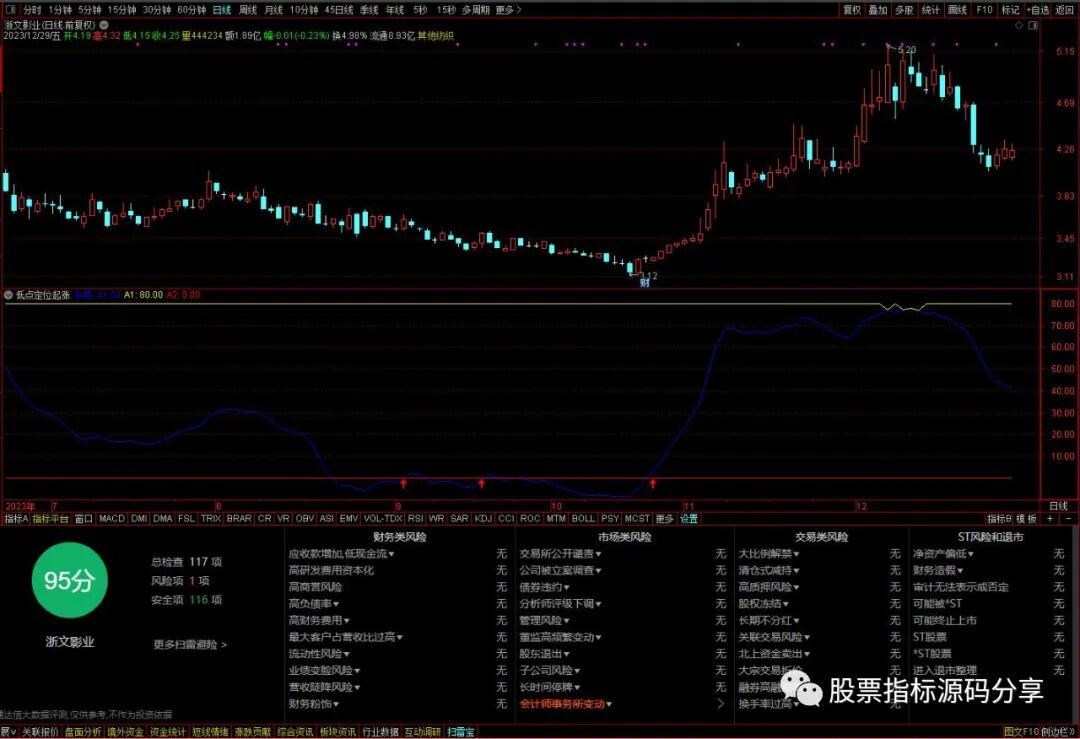Open the 资金统计 bottom tab
This screenshot has width=1080, height=739.
tap(167, 731)
